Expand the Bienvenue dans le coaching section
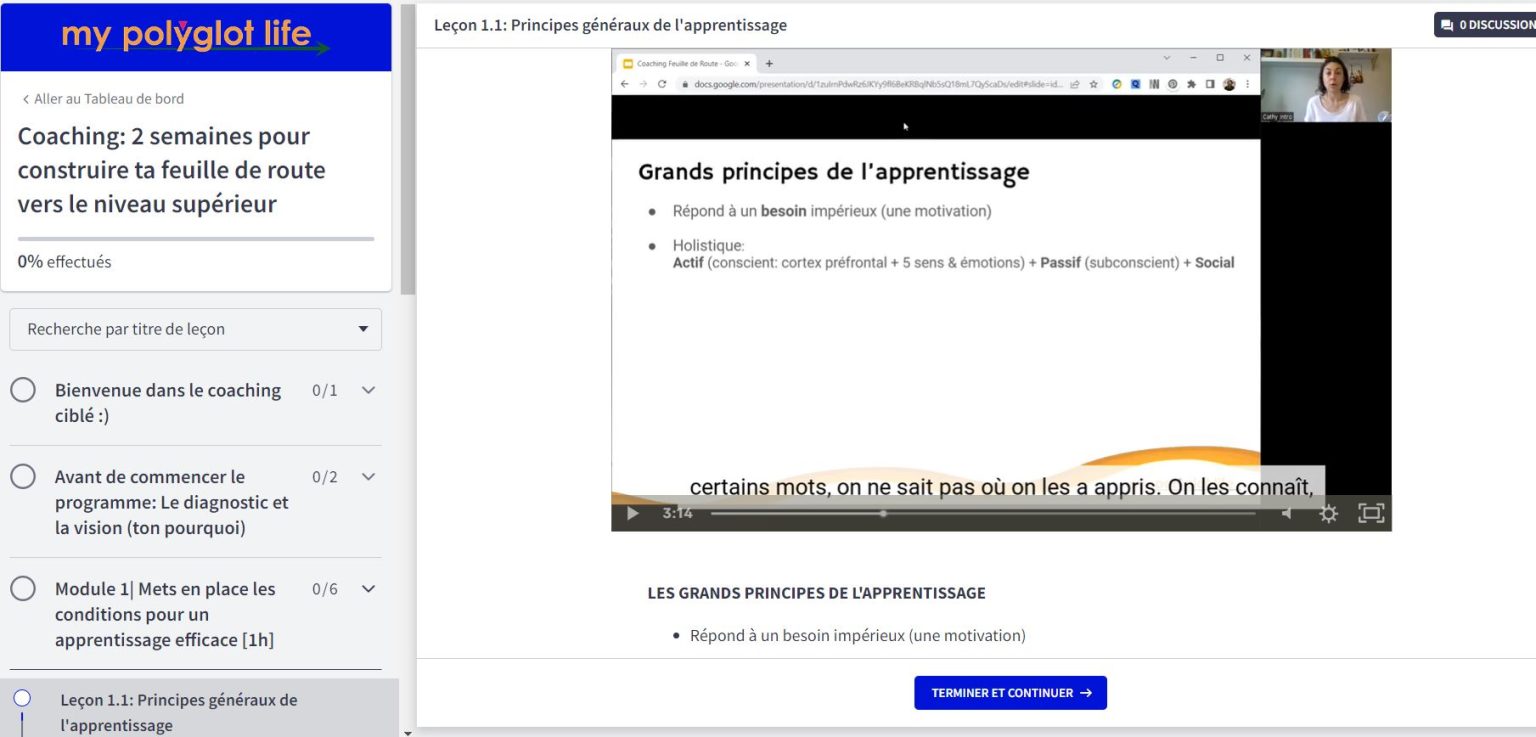Image resolution: width=1536 pixels, height=737 pixels. coord(368,390)
